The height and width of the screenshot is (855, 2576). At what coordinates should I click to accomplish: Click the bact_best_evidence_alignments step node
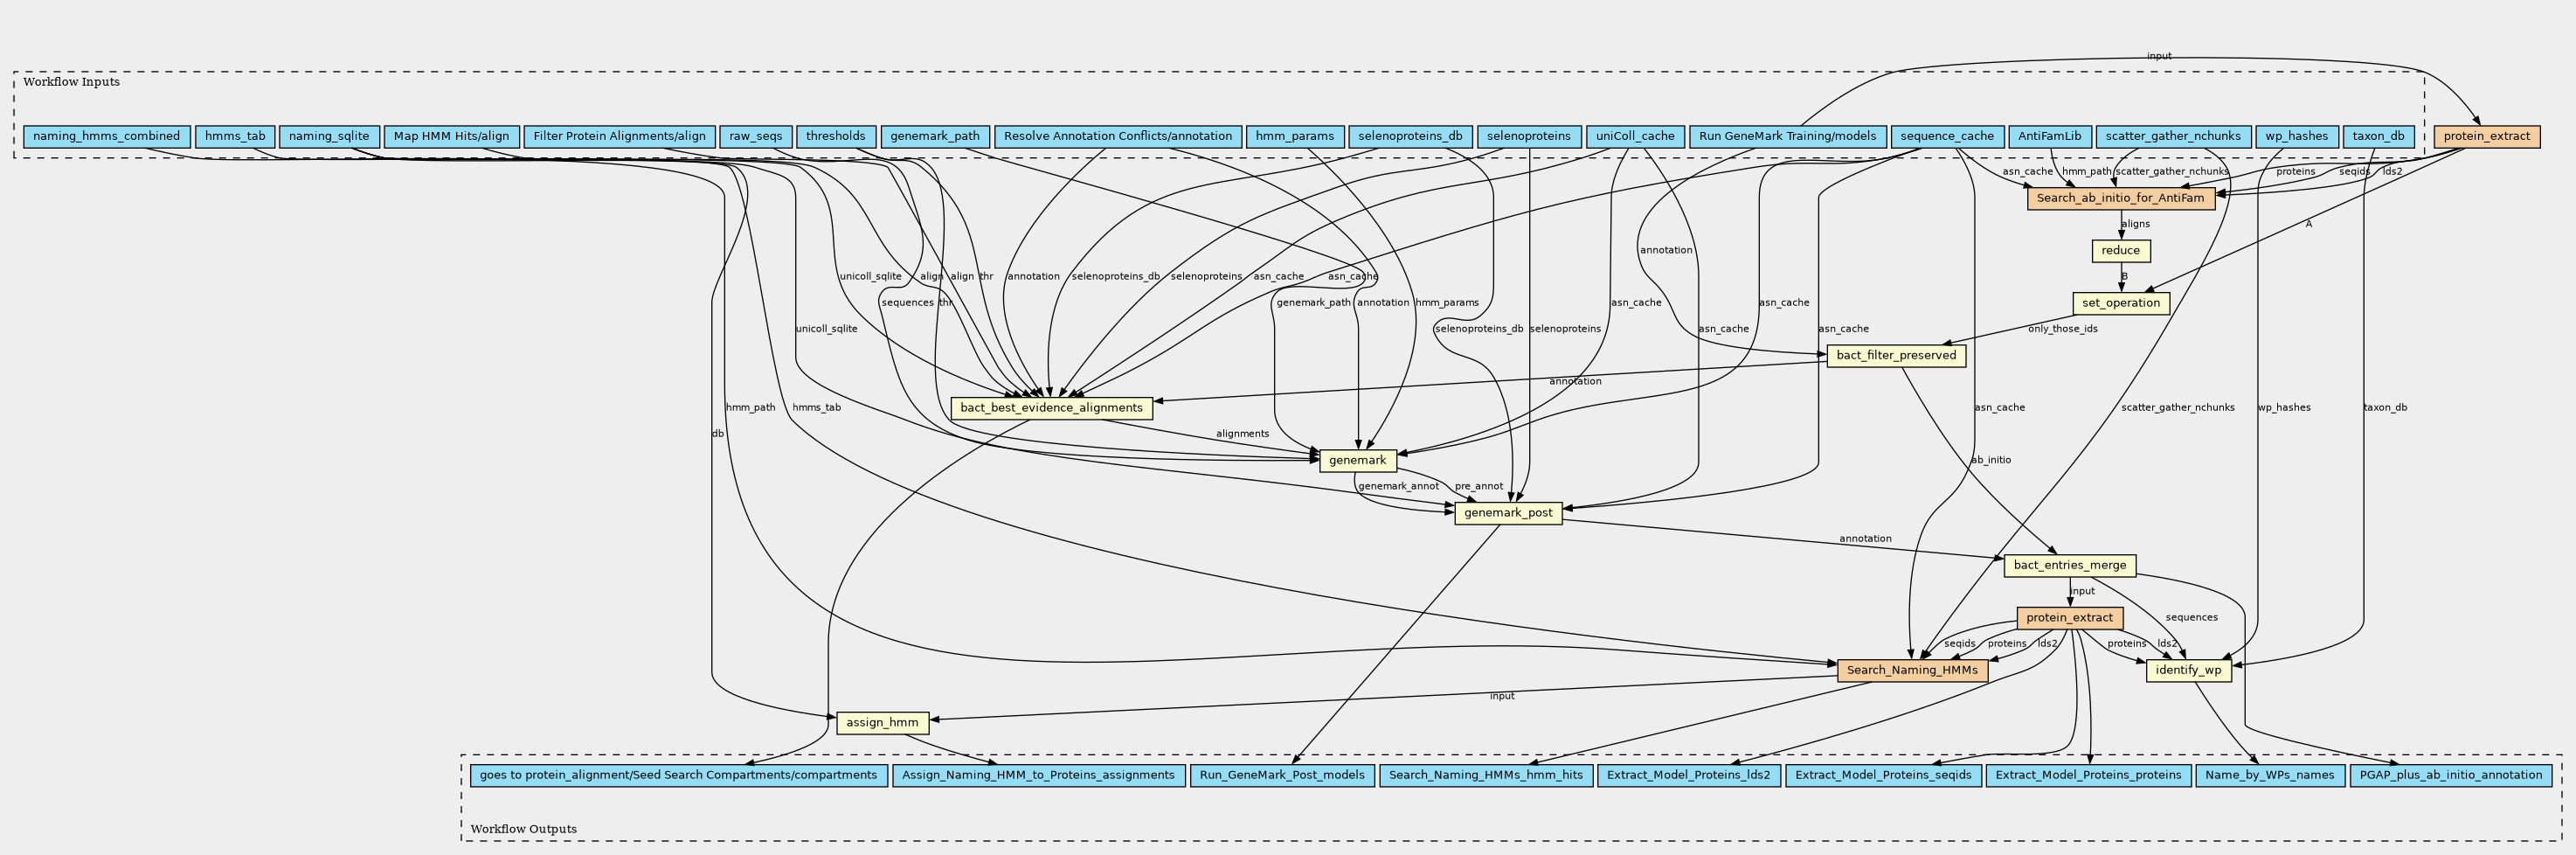(x=1051, y=408)
